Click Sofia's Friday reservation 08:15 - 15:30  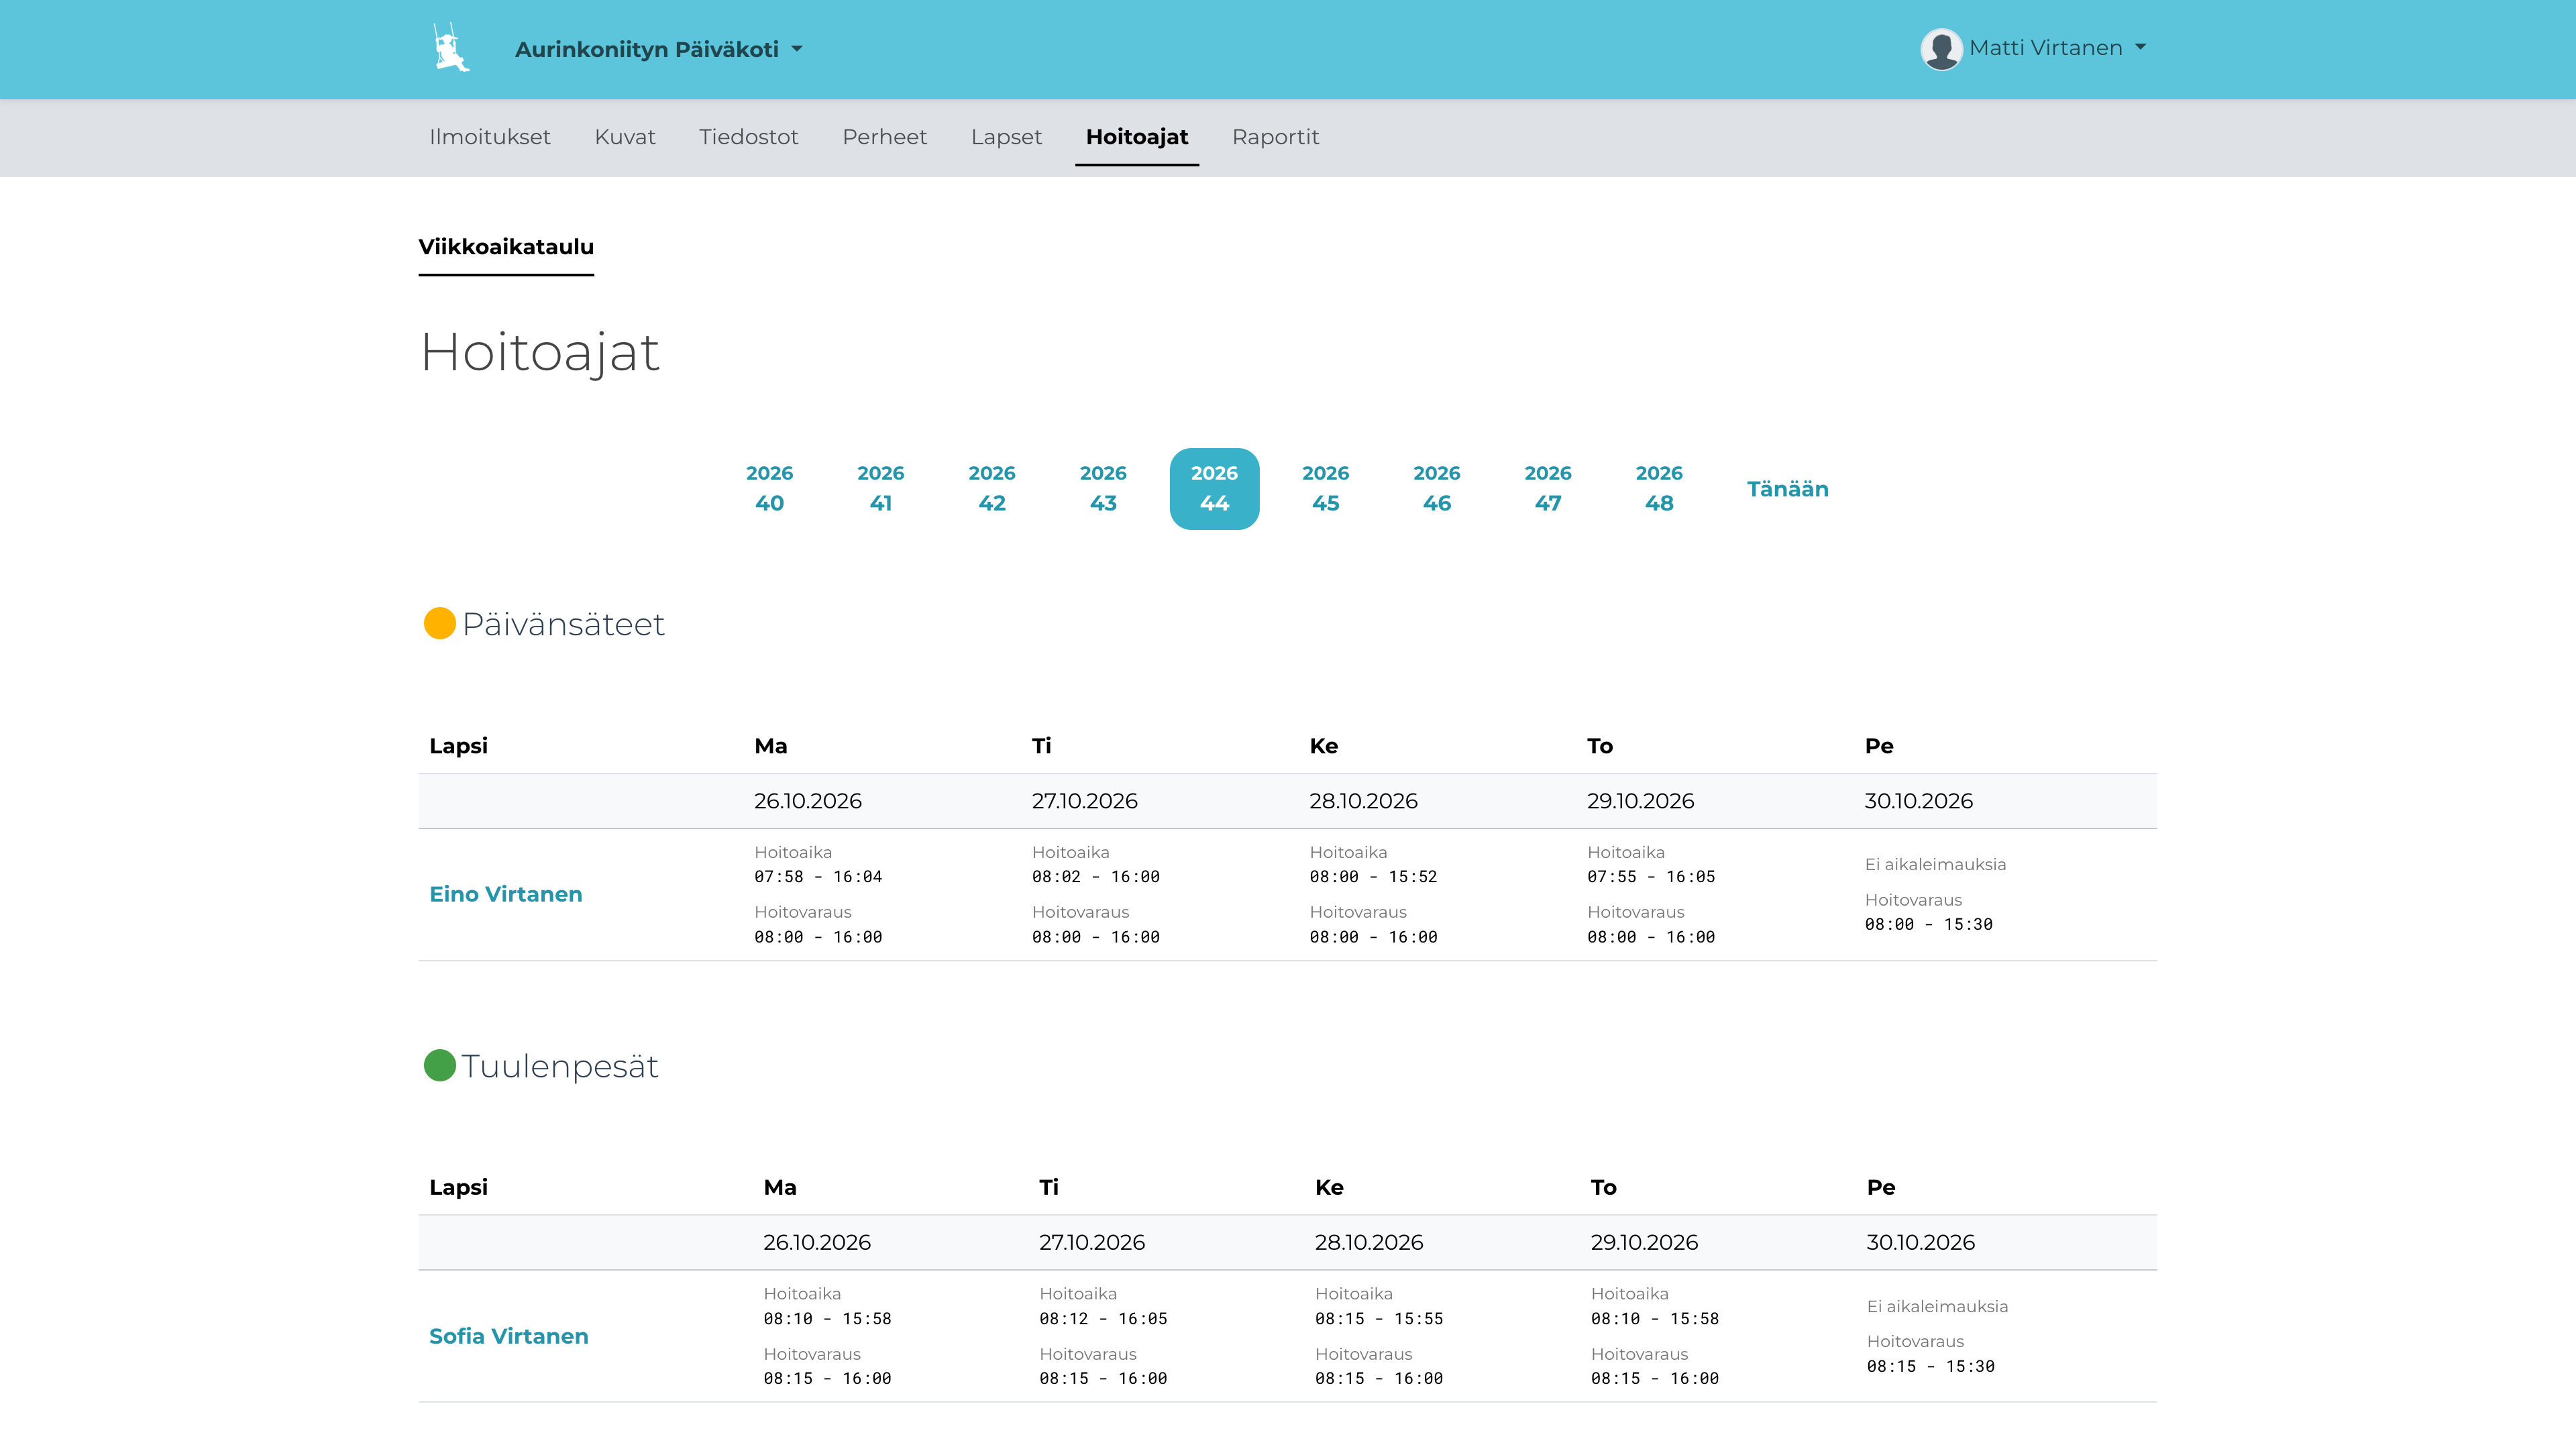(1931, 1367)
